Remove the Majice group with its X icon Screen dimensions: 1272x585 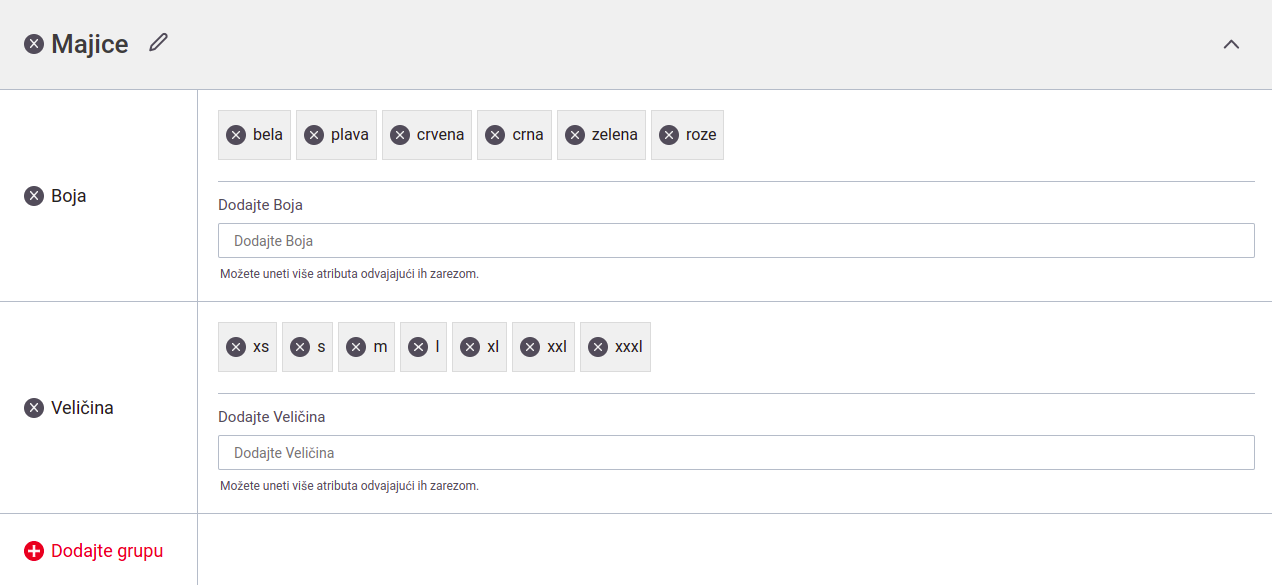[x=34, y=44]
